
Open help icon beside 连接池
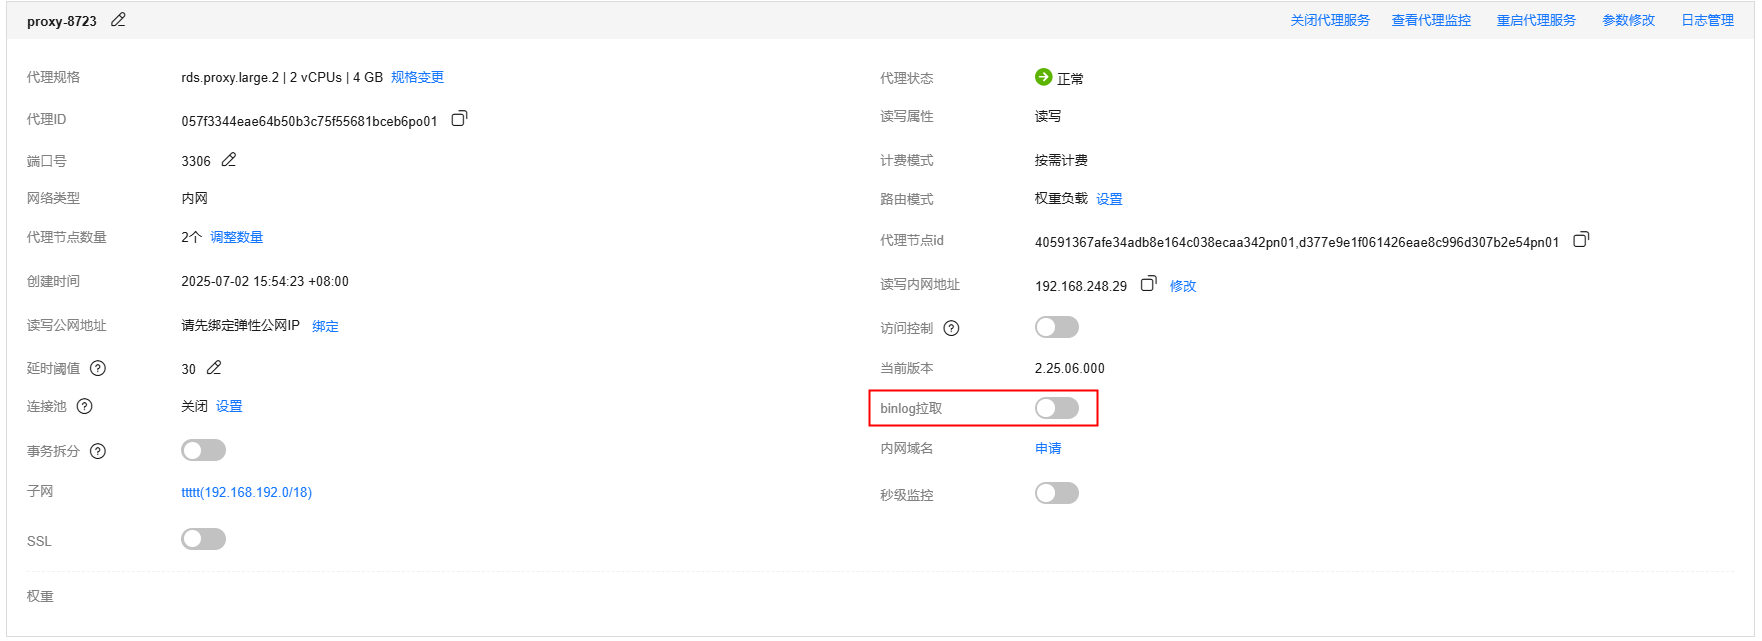click(85, 406)
